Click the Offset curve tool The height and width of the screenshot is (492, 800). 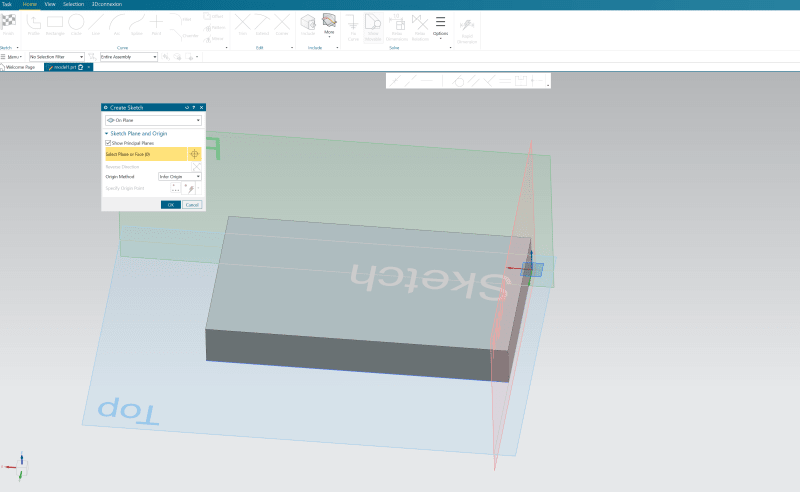tap(214, 16)
